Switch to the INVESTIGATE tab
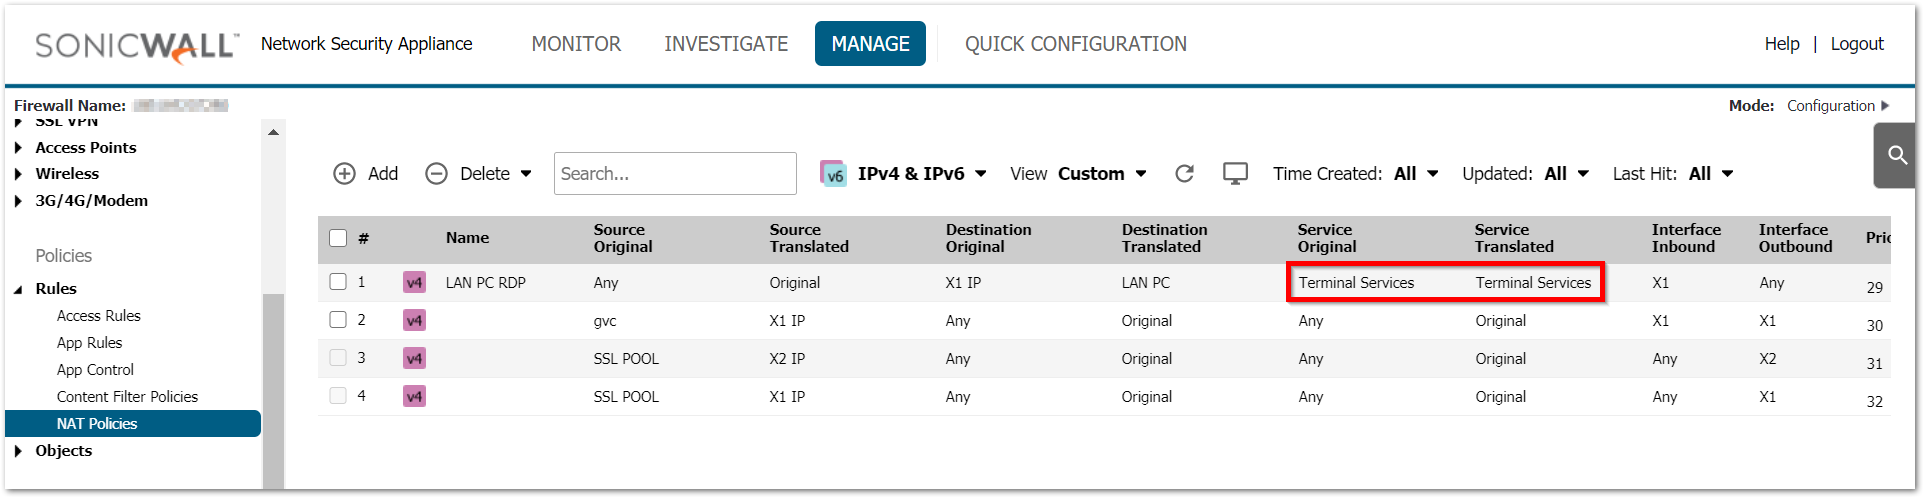The height and width of the screenshot is (498, 1924). coord(726,44)
